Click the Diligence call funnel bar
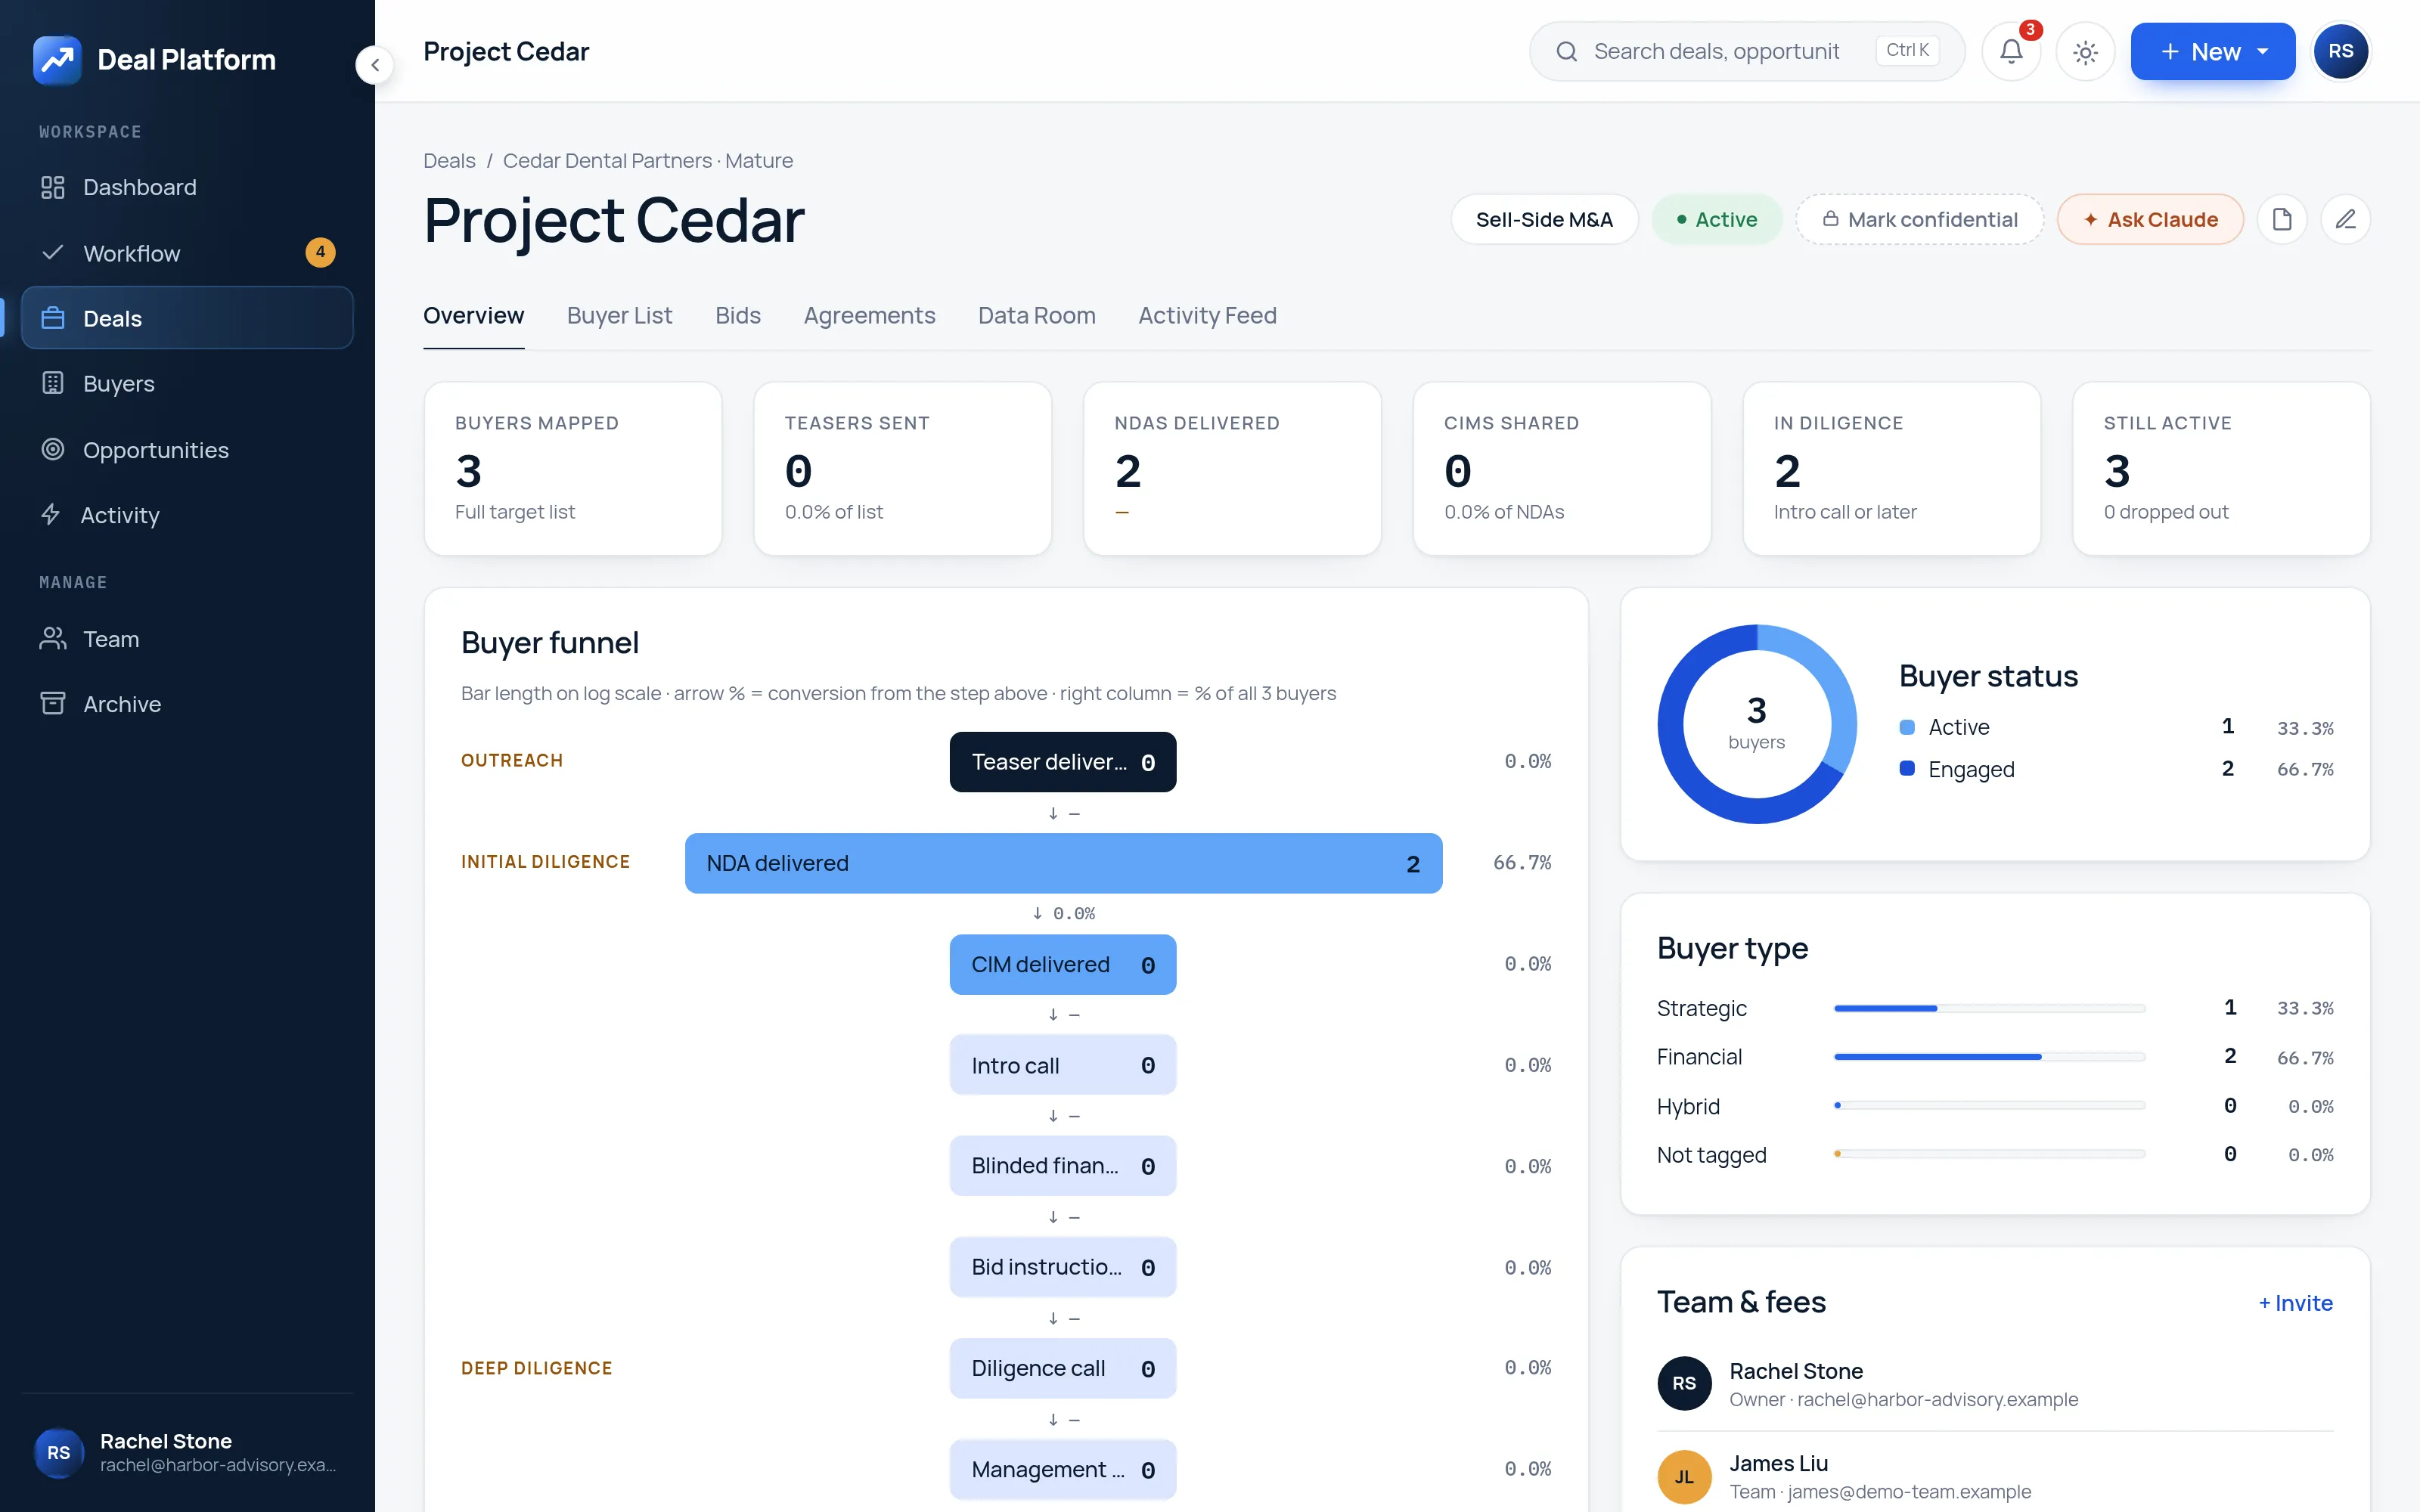Viewport: 2420px width, 1512px height. point(1063,1368)
